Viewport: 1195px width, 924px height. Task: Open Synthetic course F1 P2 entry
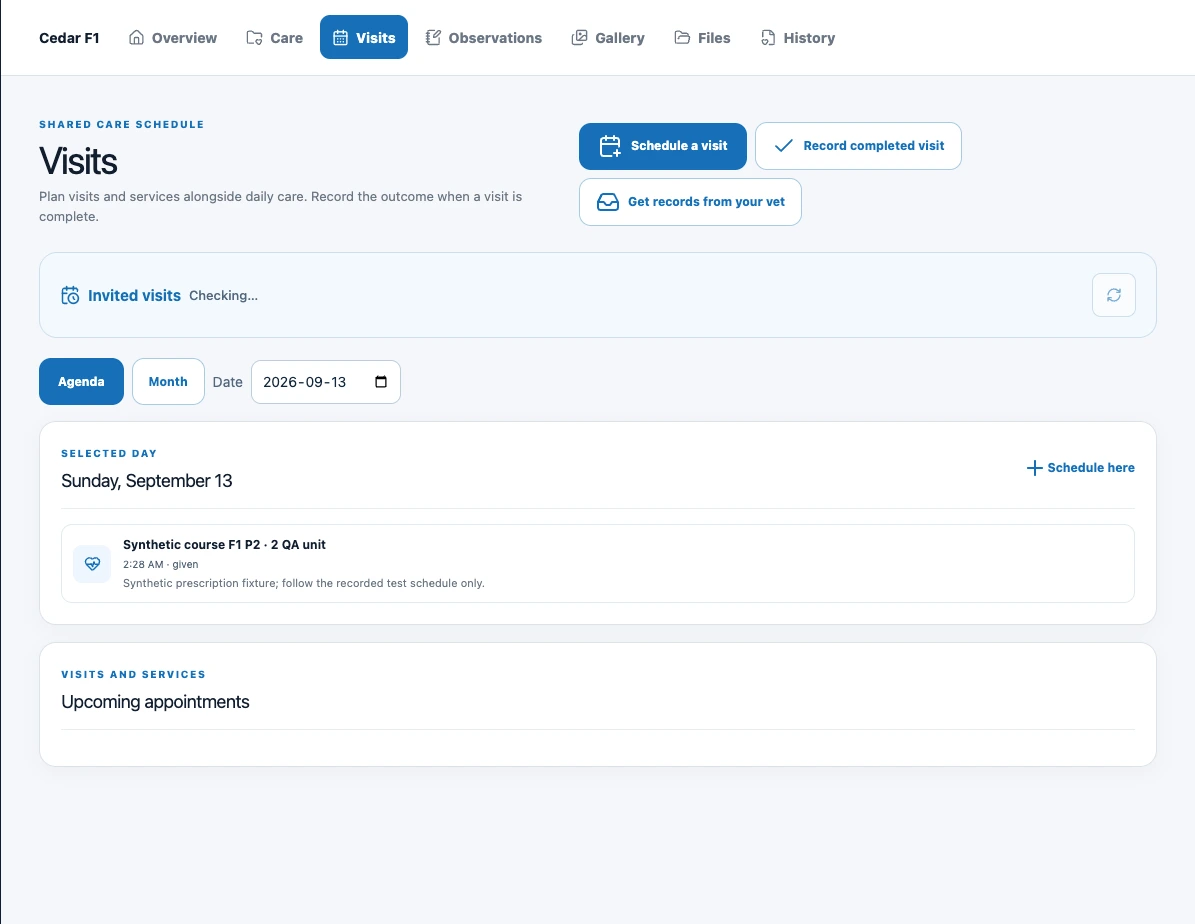598,563
